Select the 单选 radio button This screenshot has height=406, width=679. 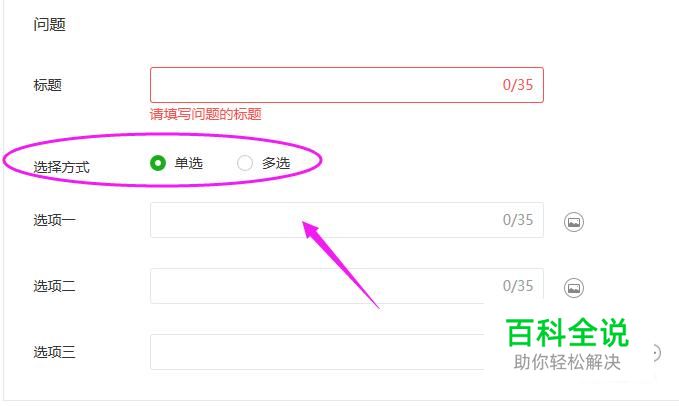tap(158, 163)
